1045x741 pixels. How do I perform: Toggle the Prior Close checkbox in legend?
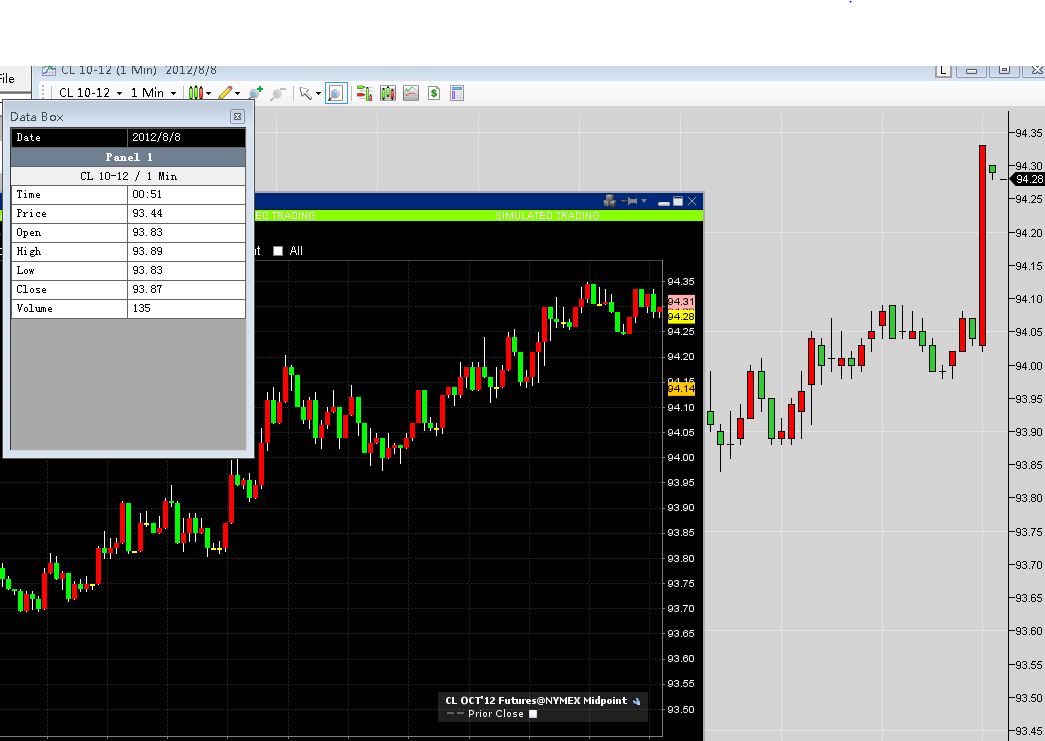pyautogui.click(x=533, y=714)
